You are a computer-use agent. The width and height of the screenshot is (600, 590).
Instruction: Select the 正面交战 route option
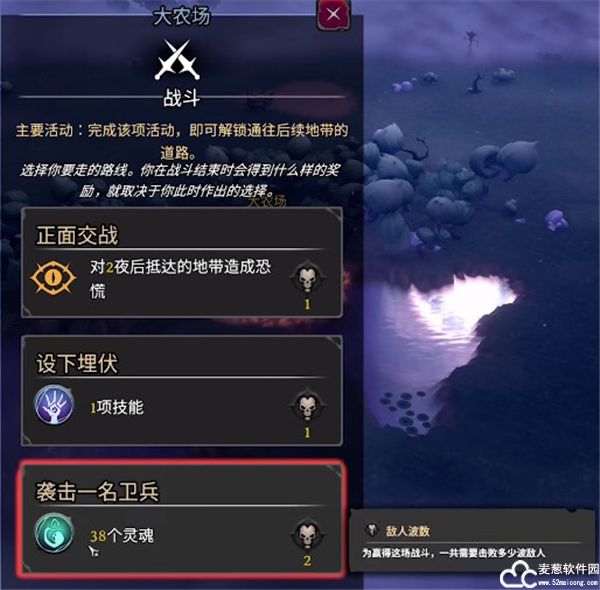pyautogui.click(x=182, y=262)
